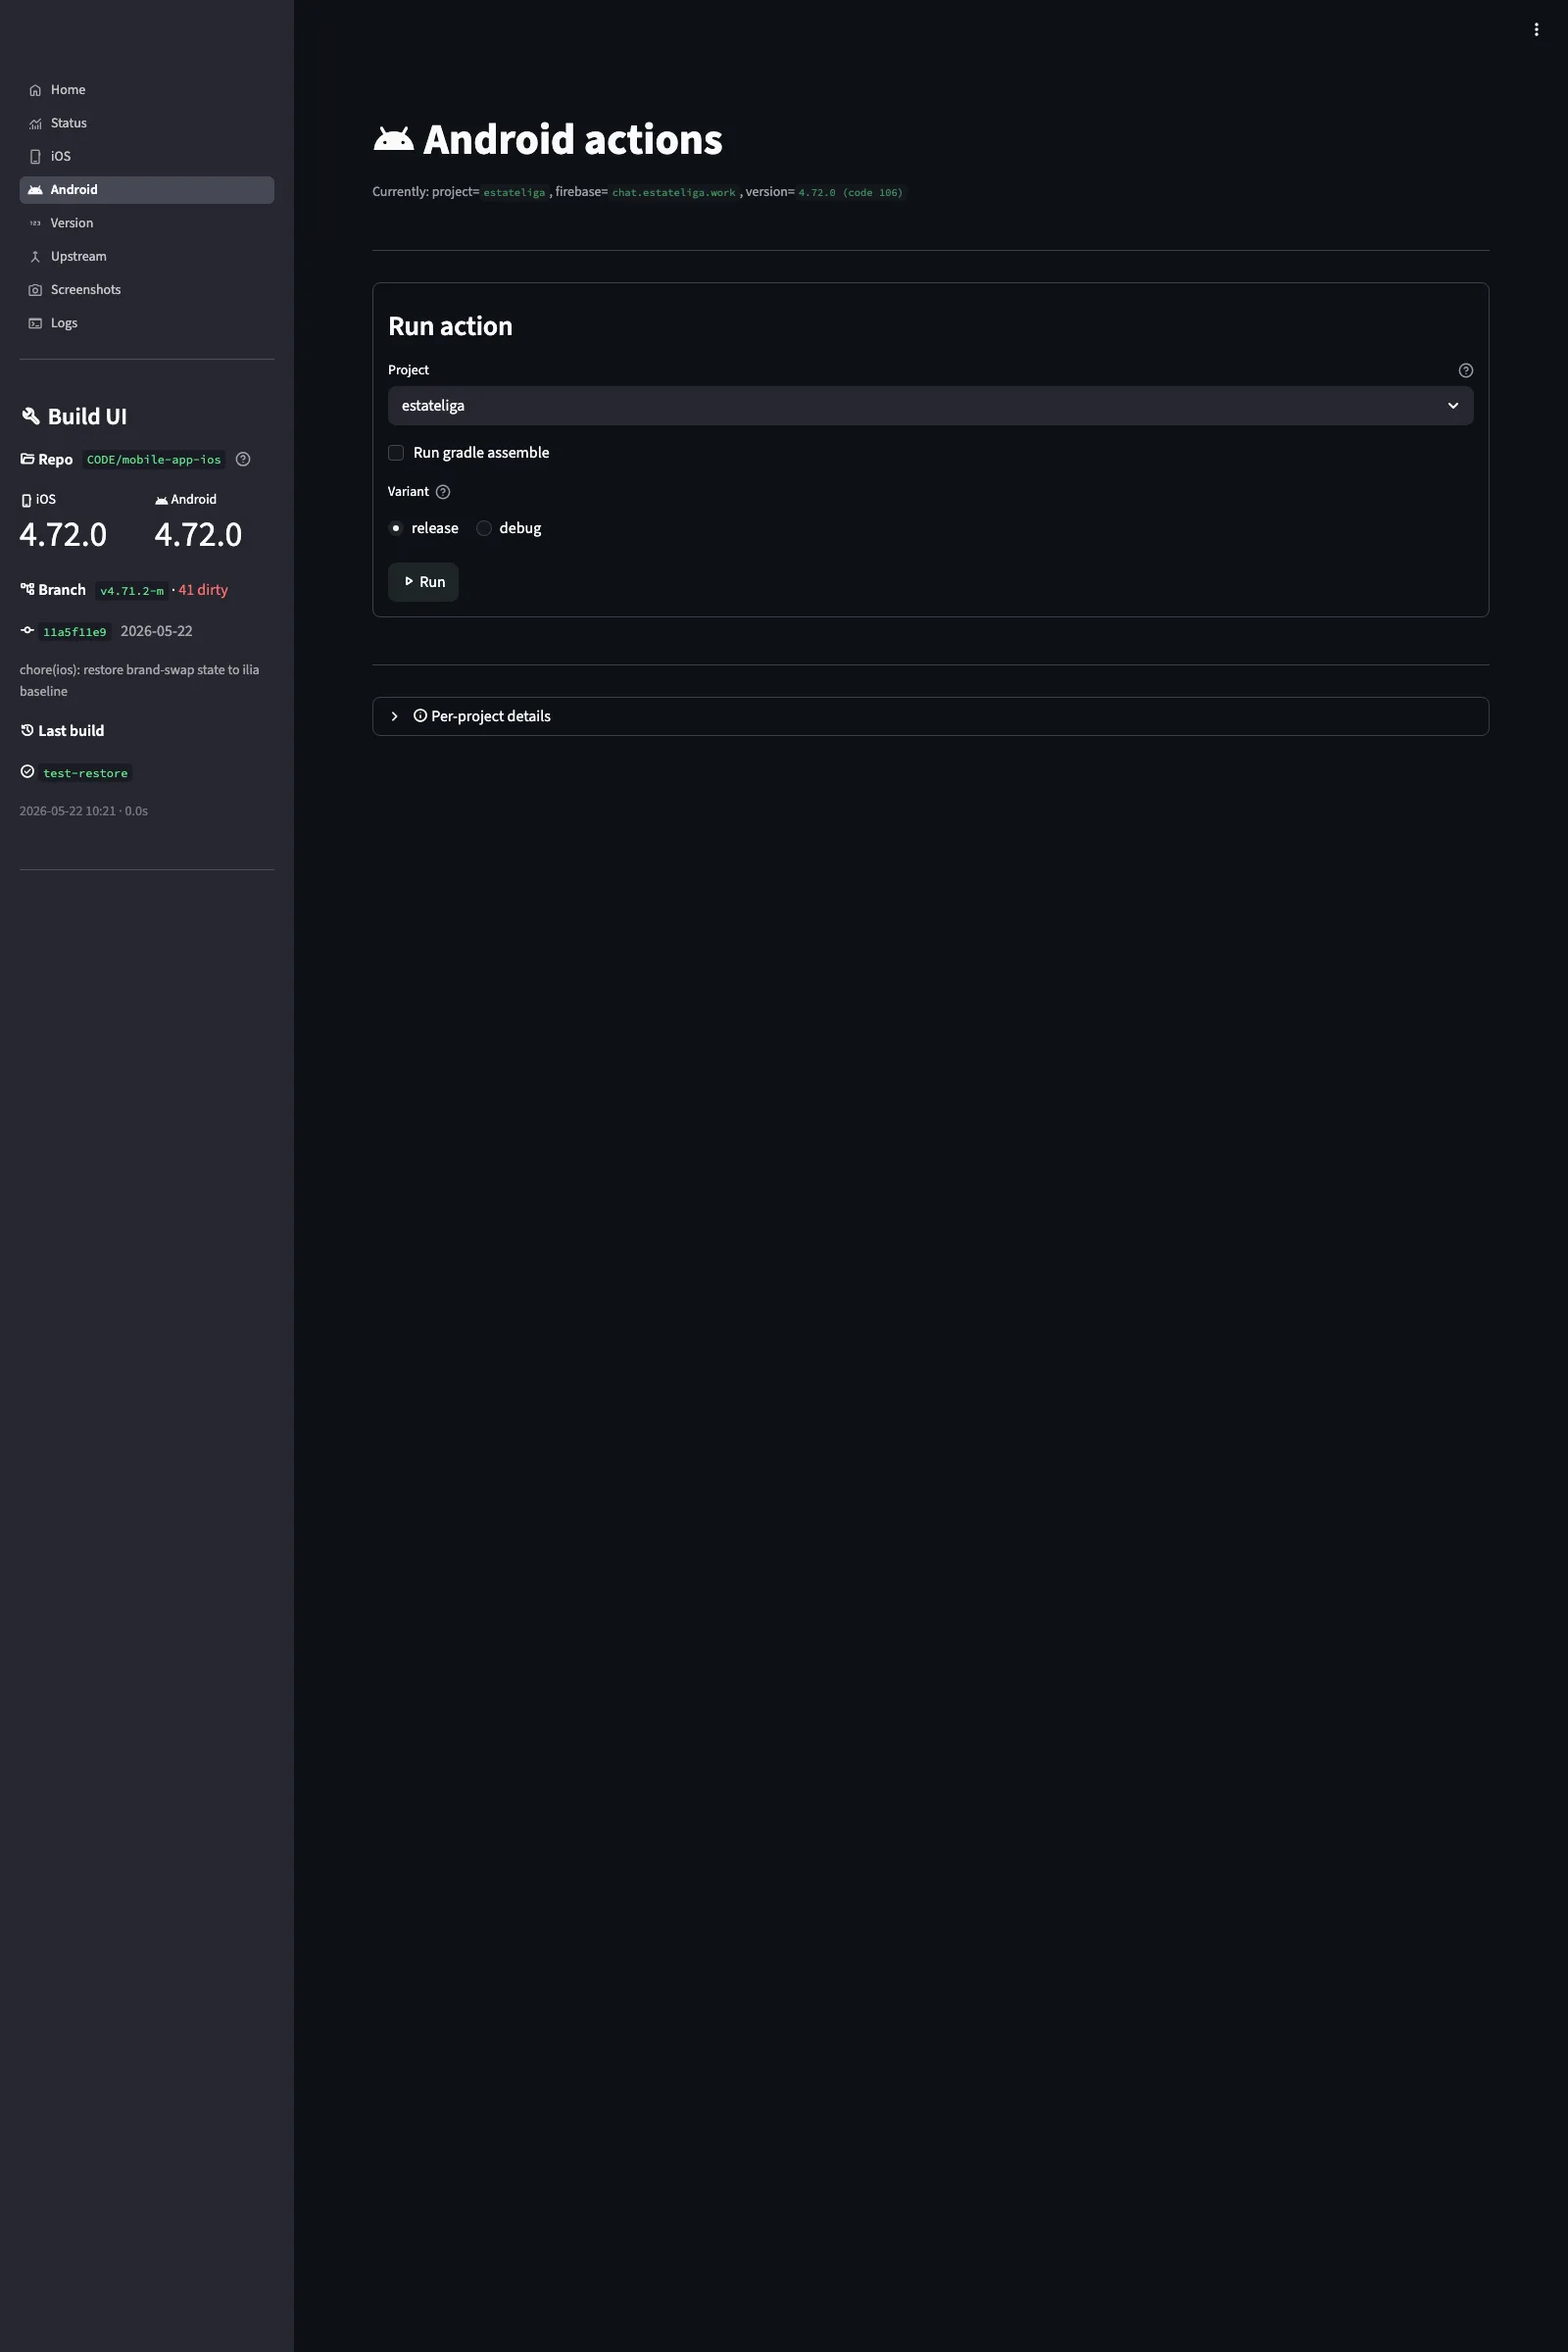Enable Run gradle assemble checkbox

click(396, 453)
